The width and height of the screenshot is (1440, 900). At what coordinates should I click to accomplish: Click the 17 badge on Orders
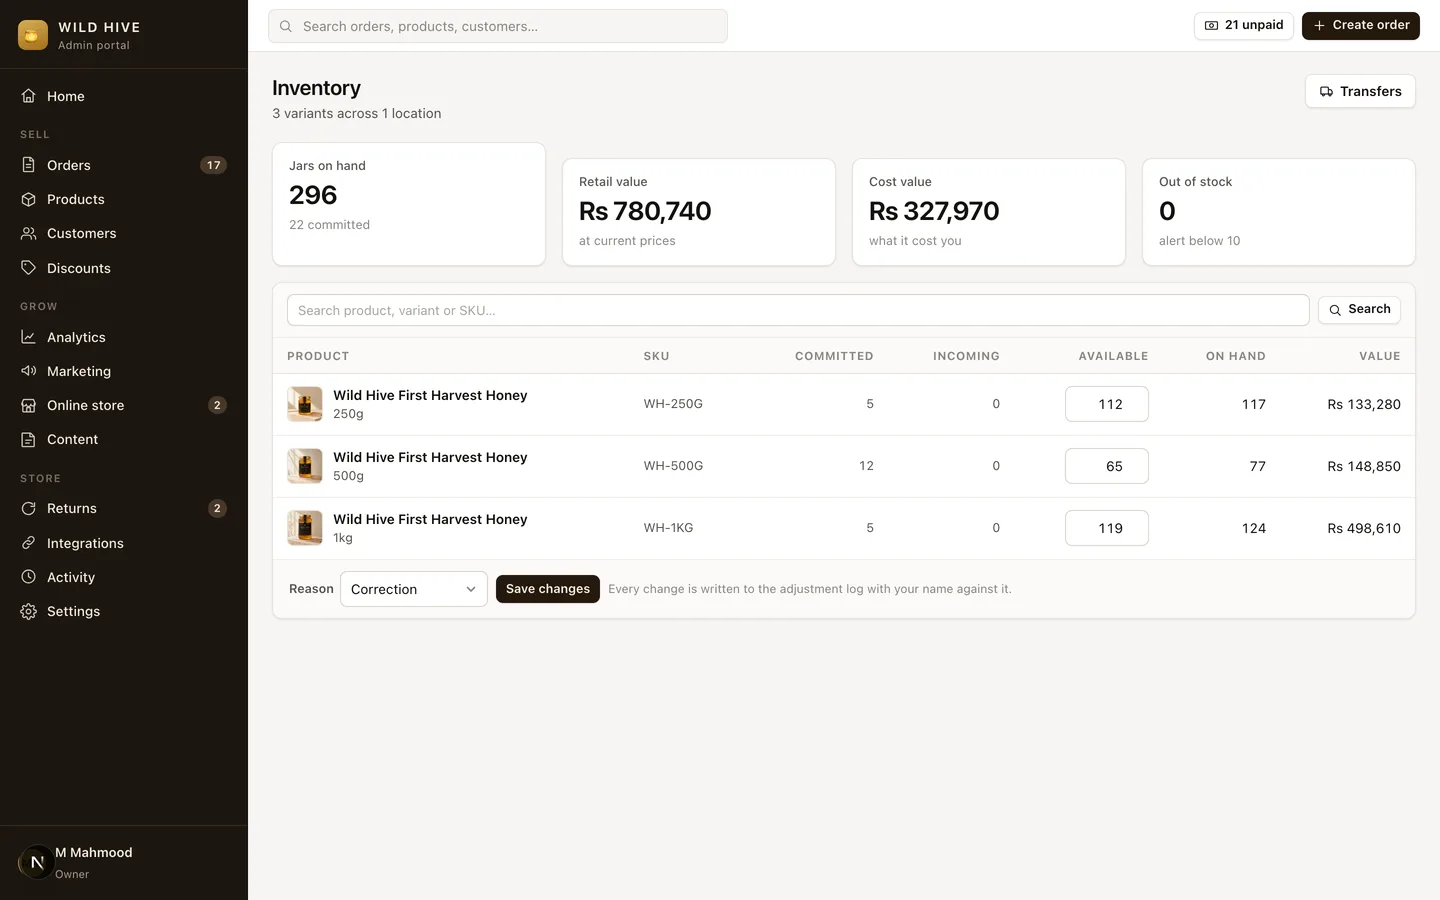tap(213, 165)
